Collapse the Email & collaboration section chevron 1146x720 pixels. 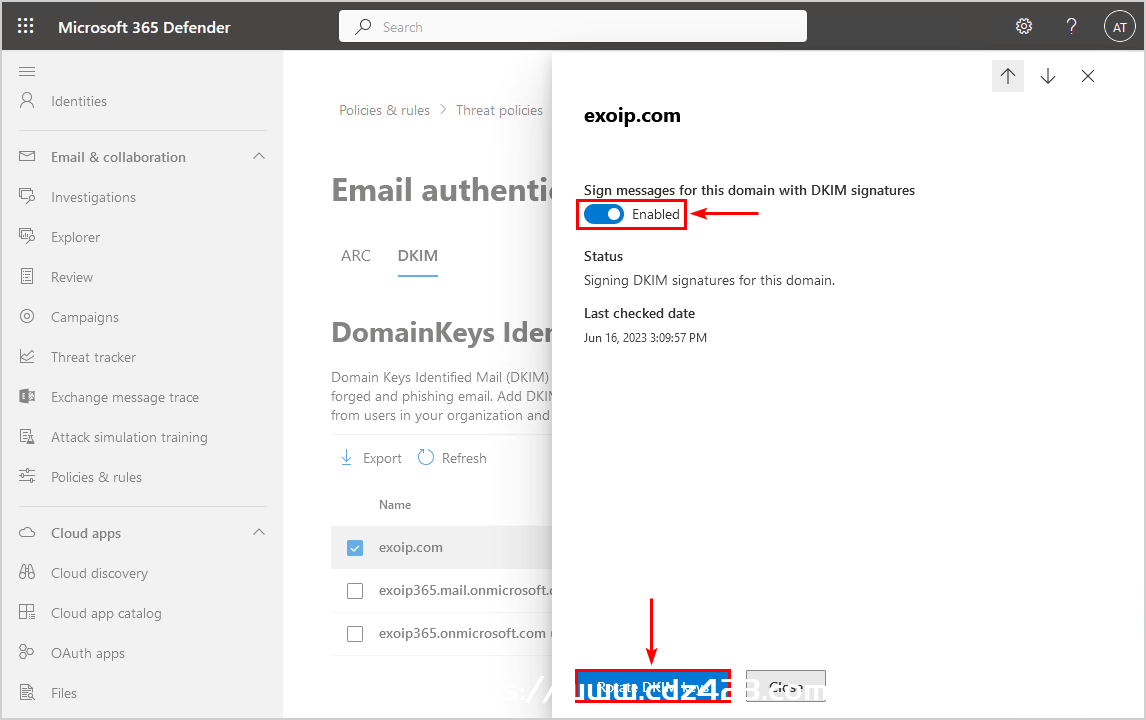tap(259, 156)
